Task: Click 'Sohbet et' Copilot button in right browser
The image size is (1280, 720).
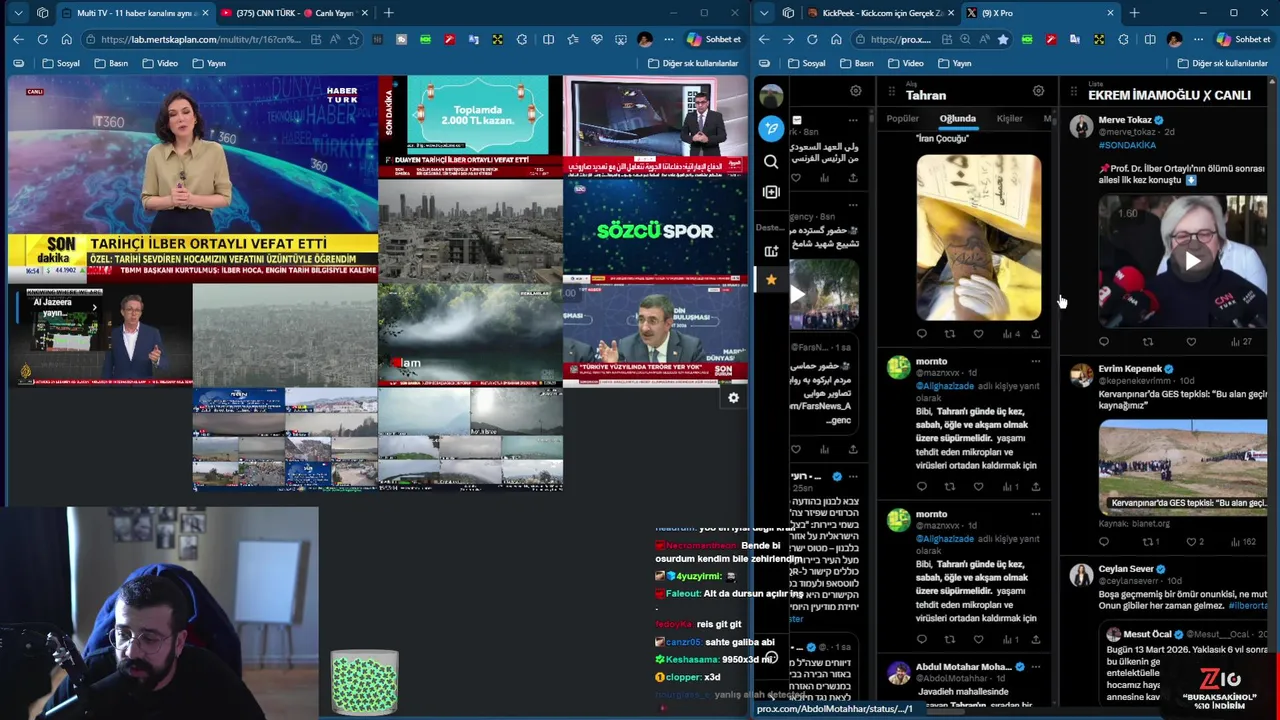Action: (1242, 39)
